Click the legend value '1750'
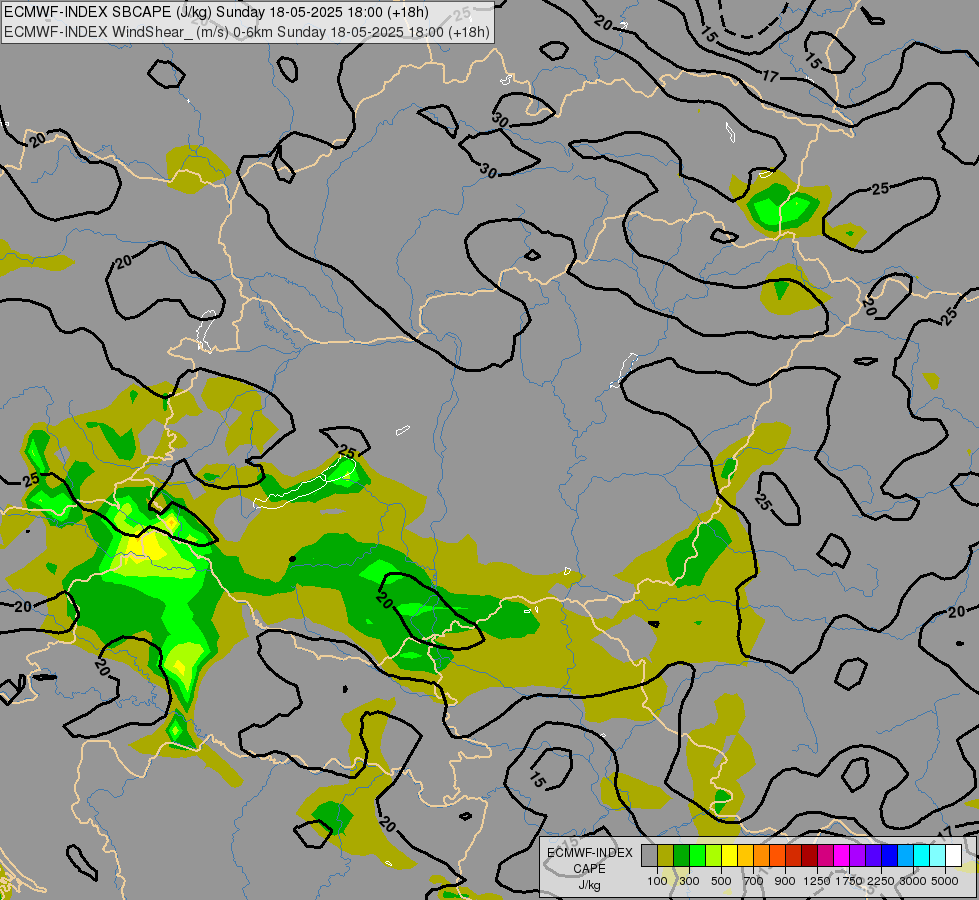The image size is (979, 900). [849, 881]
